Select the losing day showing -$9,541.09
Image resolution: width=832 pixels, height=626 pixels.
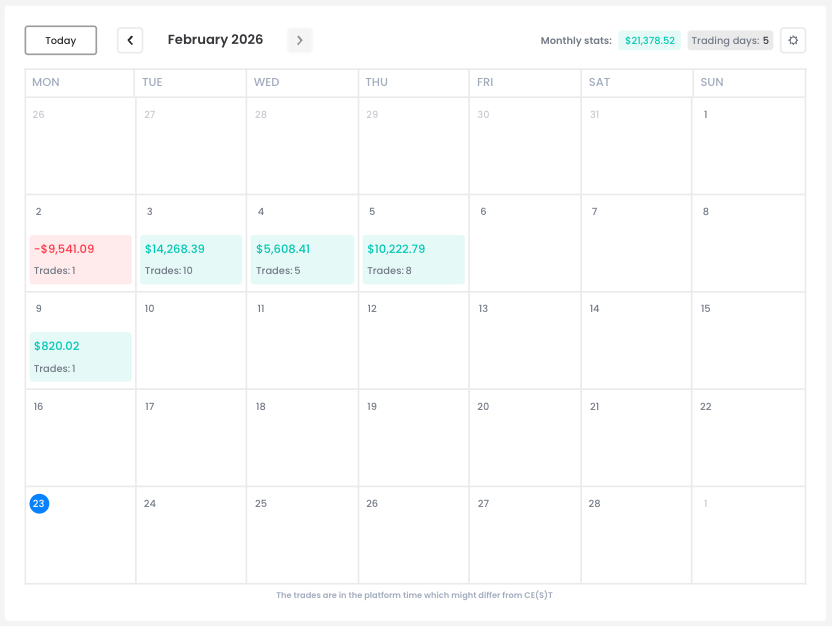tap(80, 257)
